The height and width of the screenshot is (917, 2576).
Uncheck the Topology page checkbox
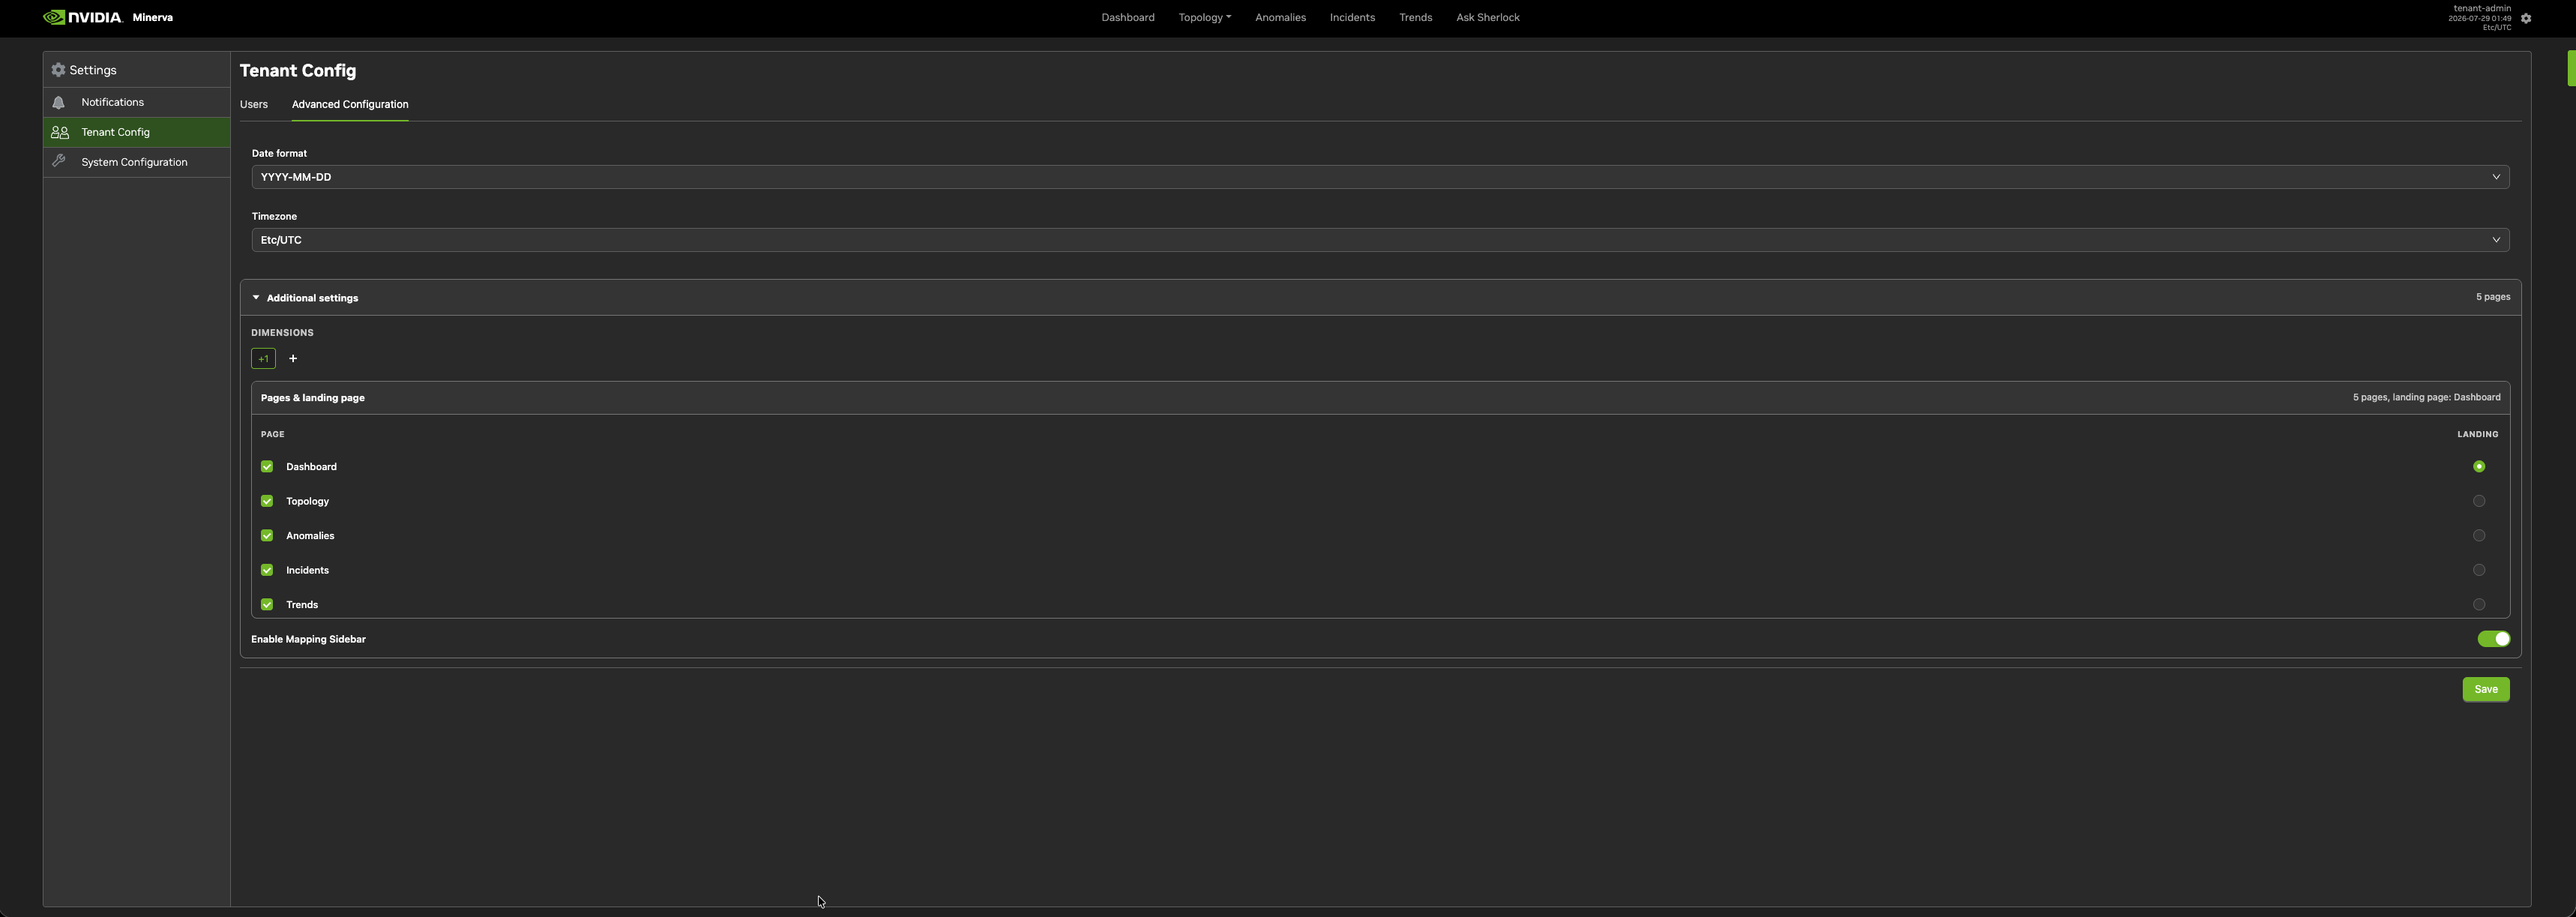[267, 501]
